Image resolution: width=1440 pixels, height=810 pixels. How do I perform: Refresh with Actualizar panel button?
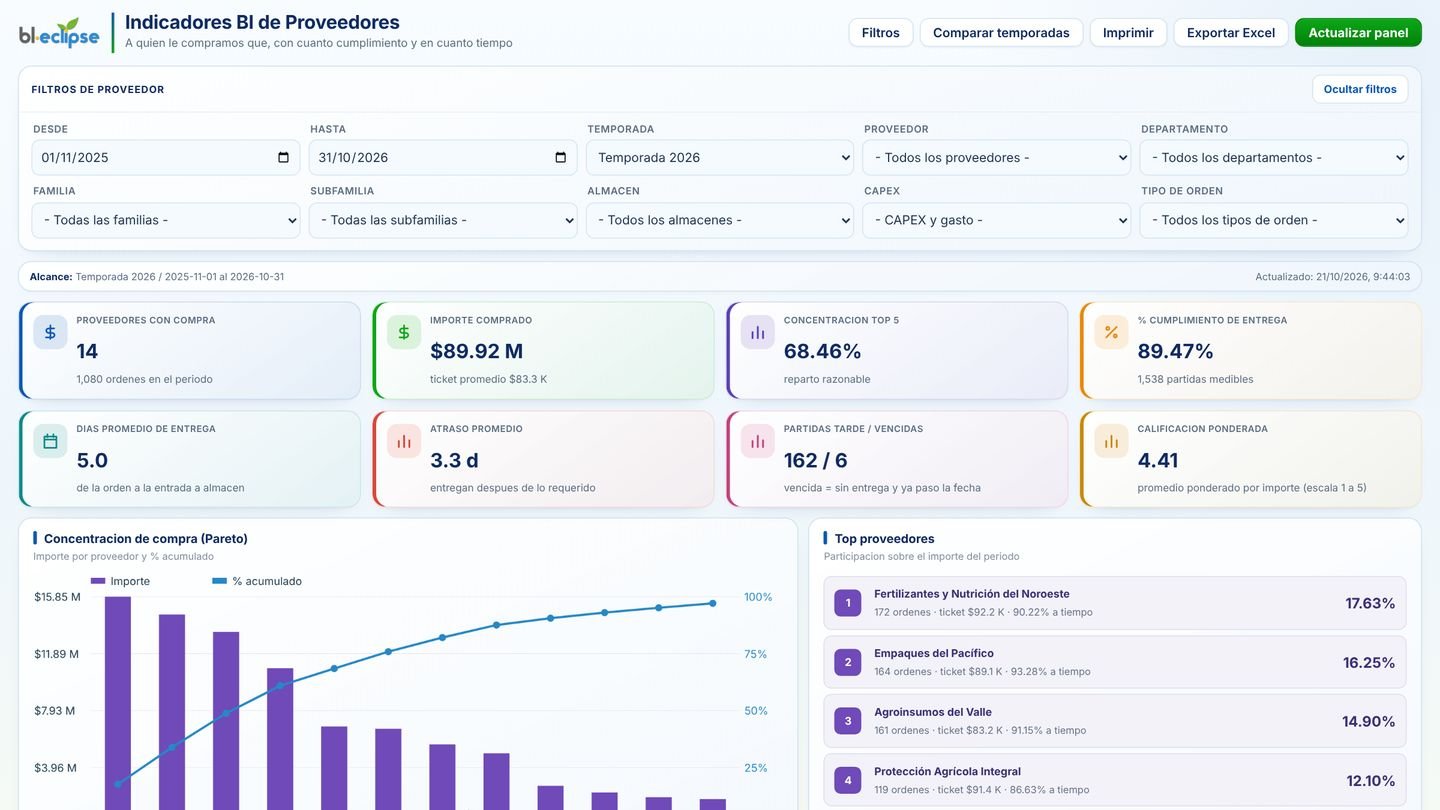coord(1358,33)
